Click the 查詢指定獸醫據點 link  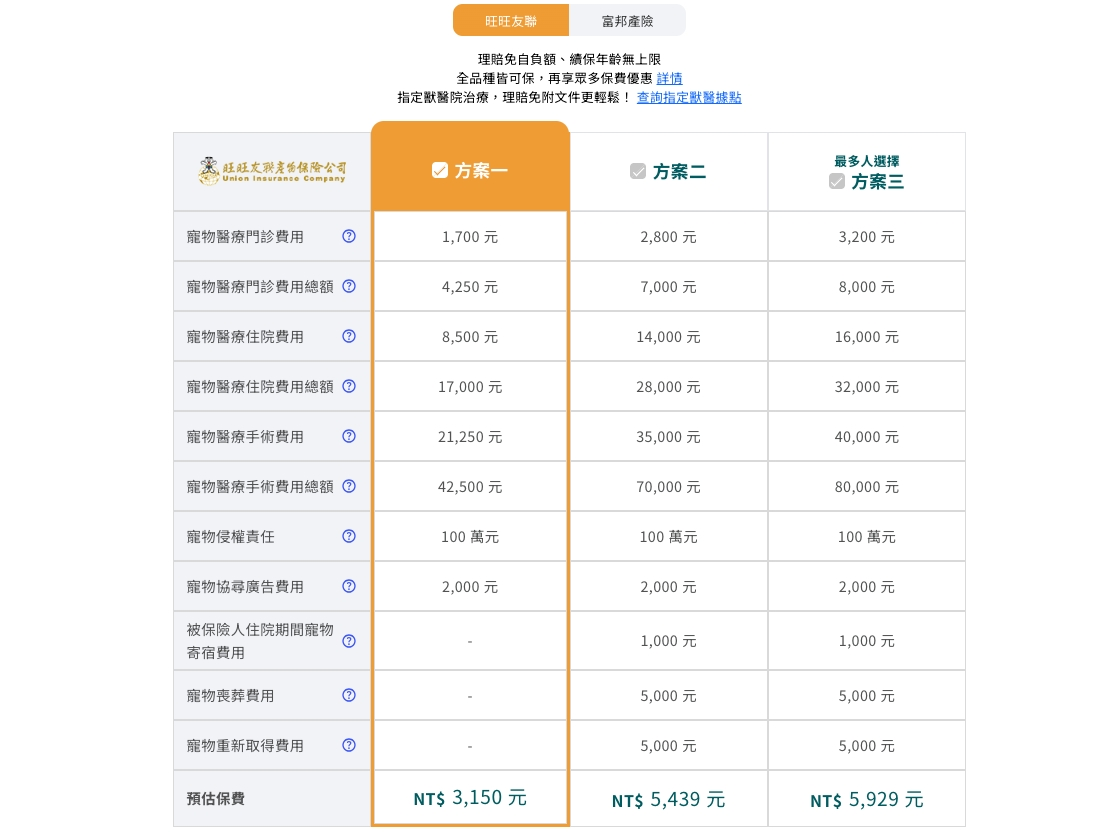point(689,97)
